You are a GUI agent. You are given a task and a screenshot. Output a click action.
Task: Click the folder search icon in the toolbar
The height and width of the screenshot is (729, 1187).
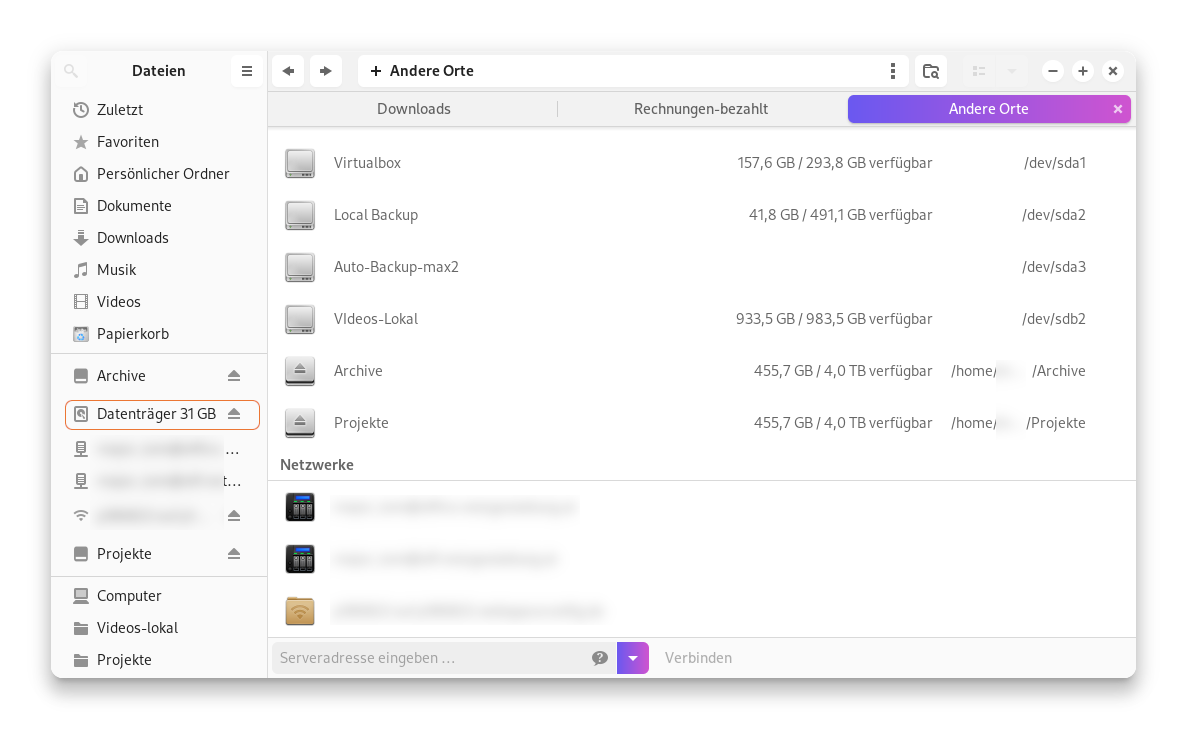click(931, 71)
